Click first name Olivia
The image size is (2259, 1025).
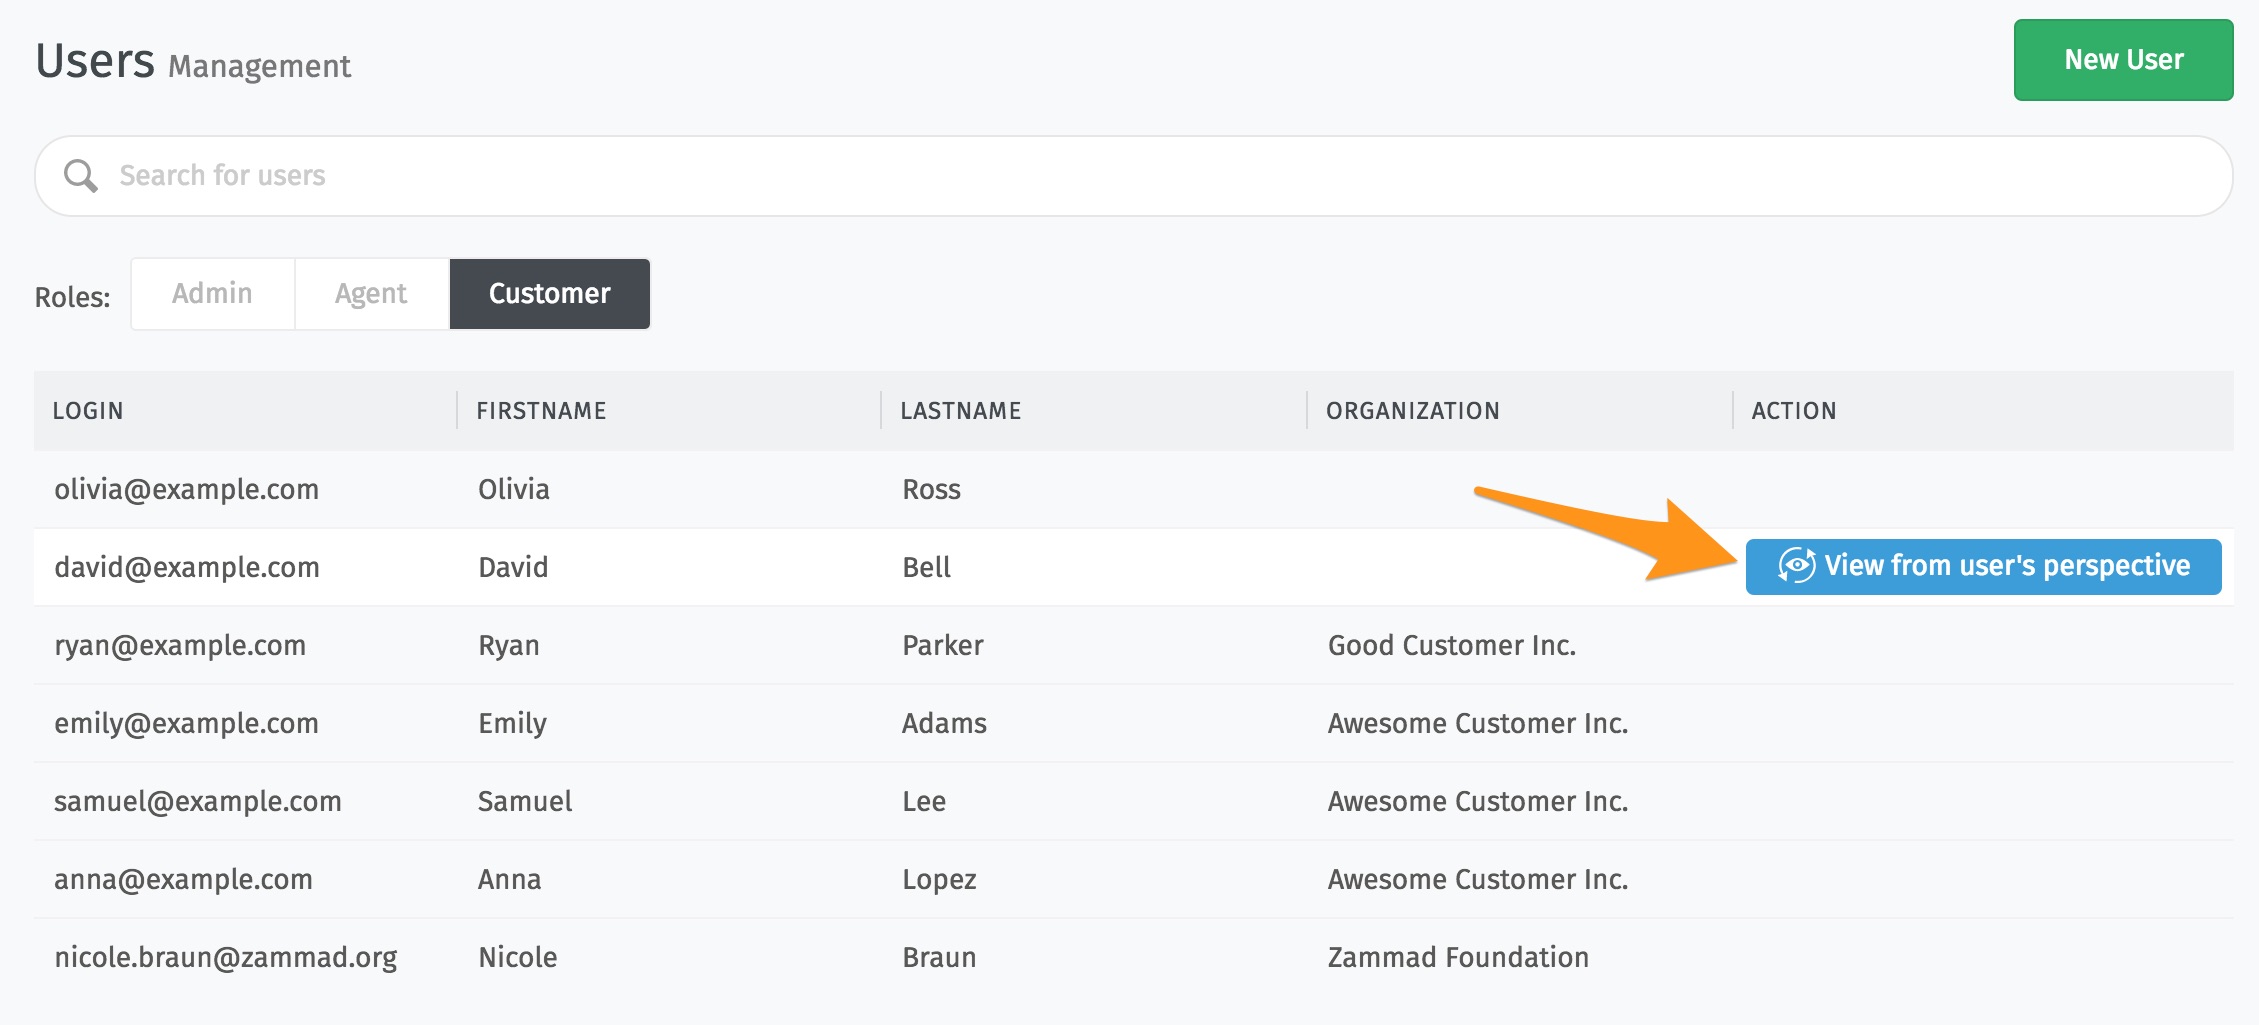[514, 489]
